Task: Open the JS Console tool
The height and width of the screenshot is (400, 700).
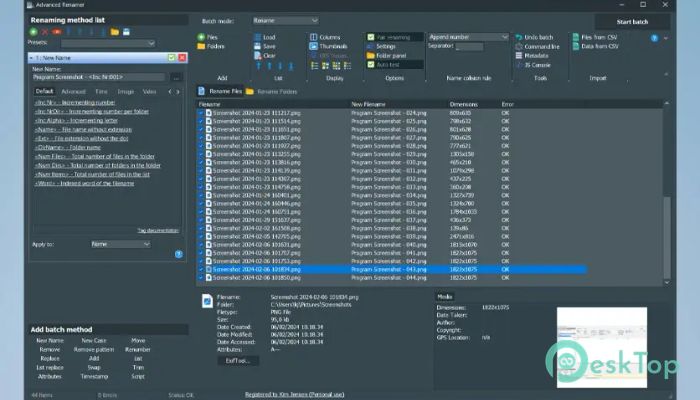Action: pos(533,65)
